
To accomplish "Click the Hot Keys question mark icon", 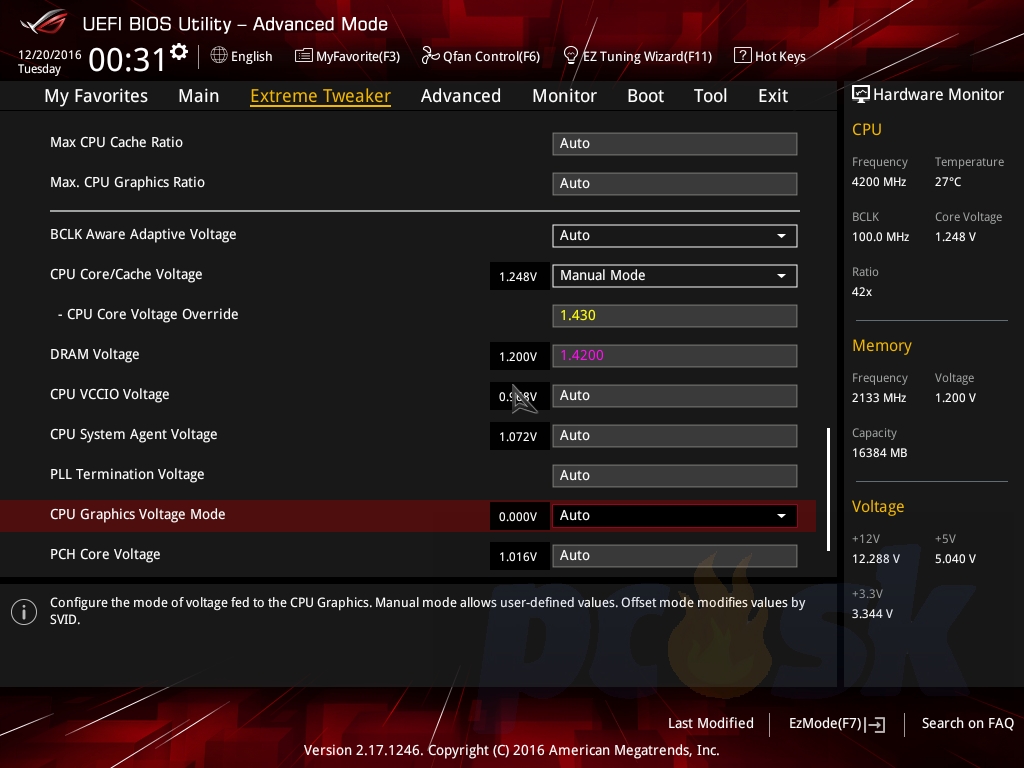I will [743, 56].
